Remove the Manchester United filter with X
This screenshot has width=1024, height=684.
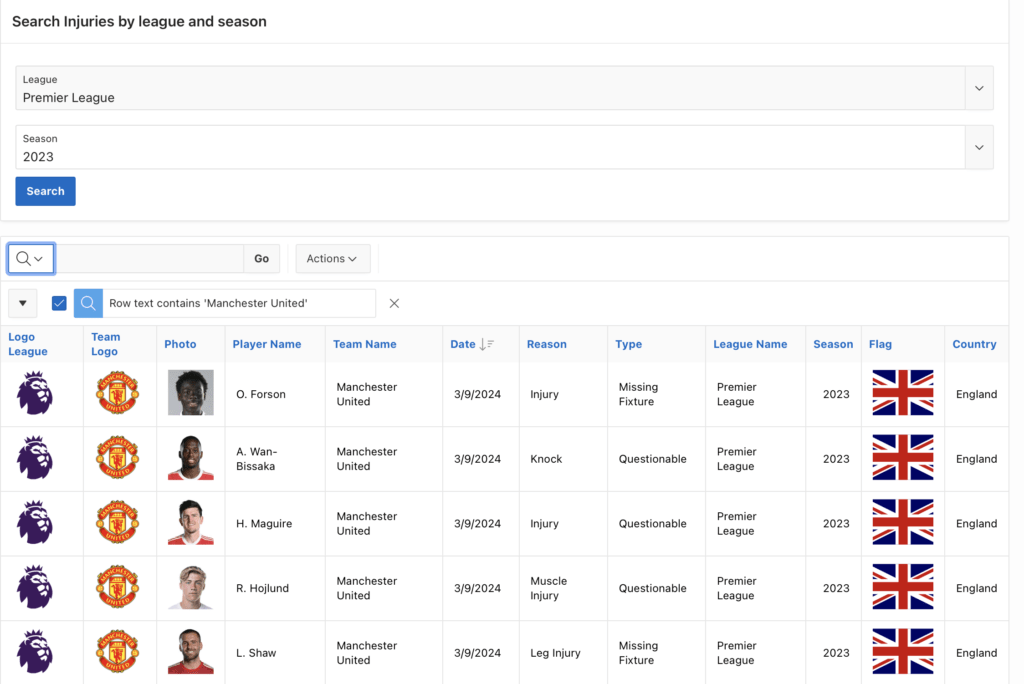pos(394,303)
